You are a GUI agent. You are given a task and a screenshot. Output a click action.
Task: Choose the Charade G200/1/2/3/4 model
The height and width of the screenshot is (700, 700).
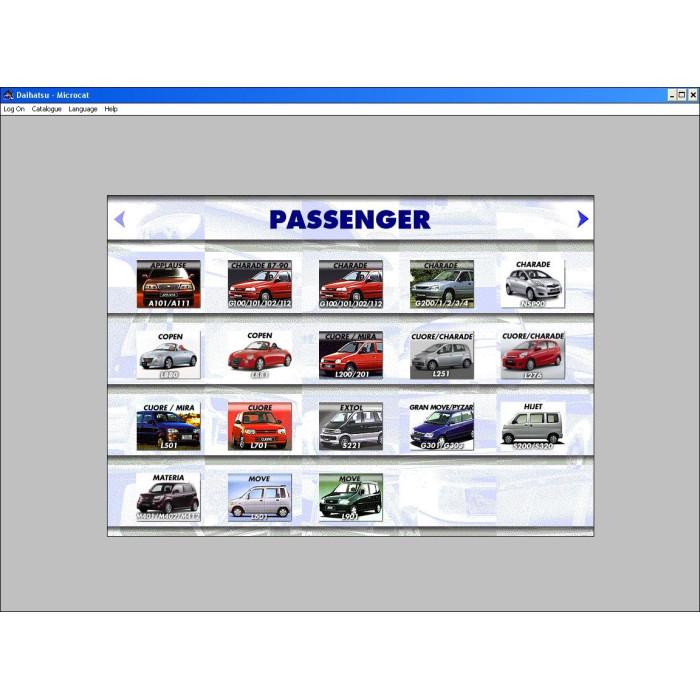pyautogui.click(x=442, y=284)
